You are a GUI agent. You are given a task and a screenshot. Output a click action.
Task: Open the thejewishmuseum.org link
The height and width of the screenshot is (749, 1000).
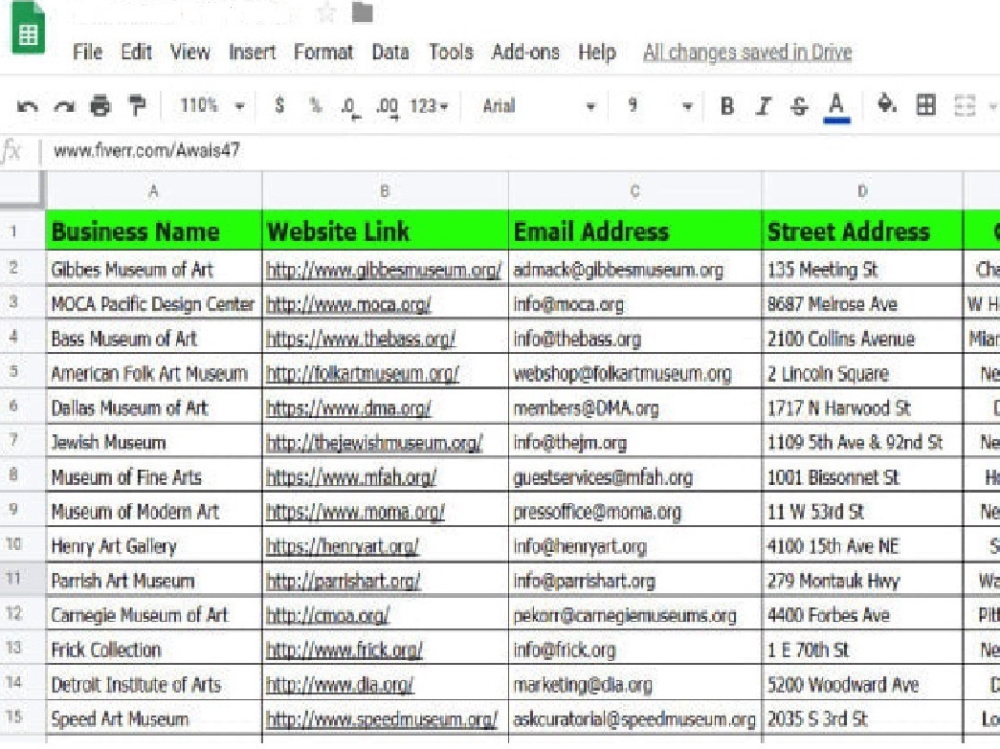point(374,442)
